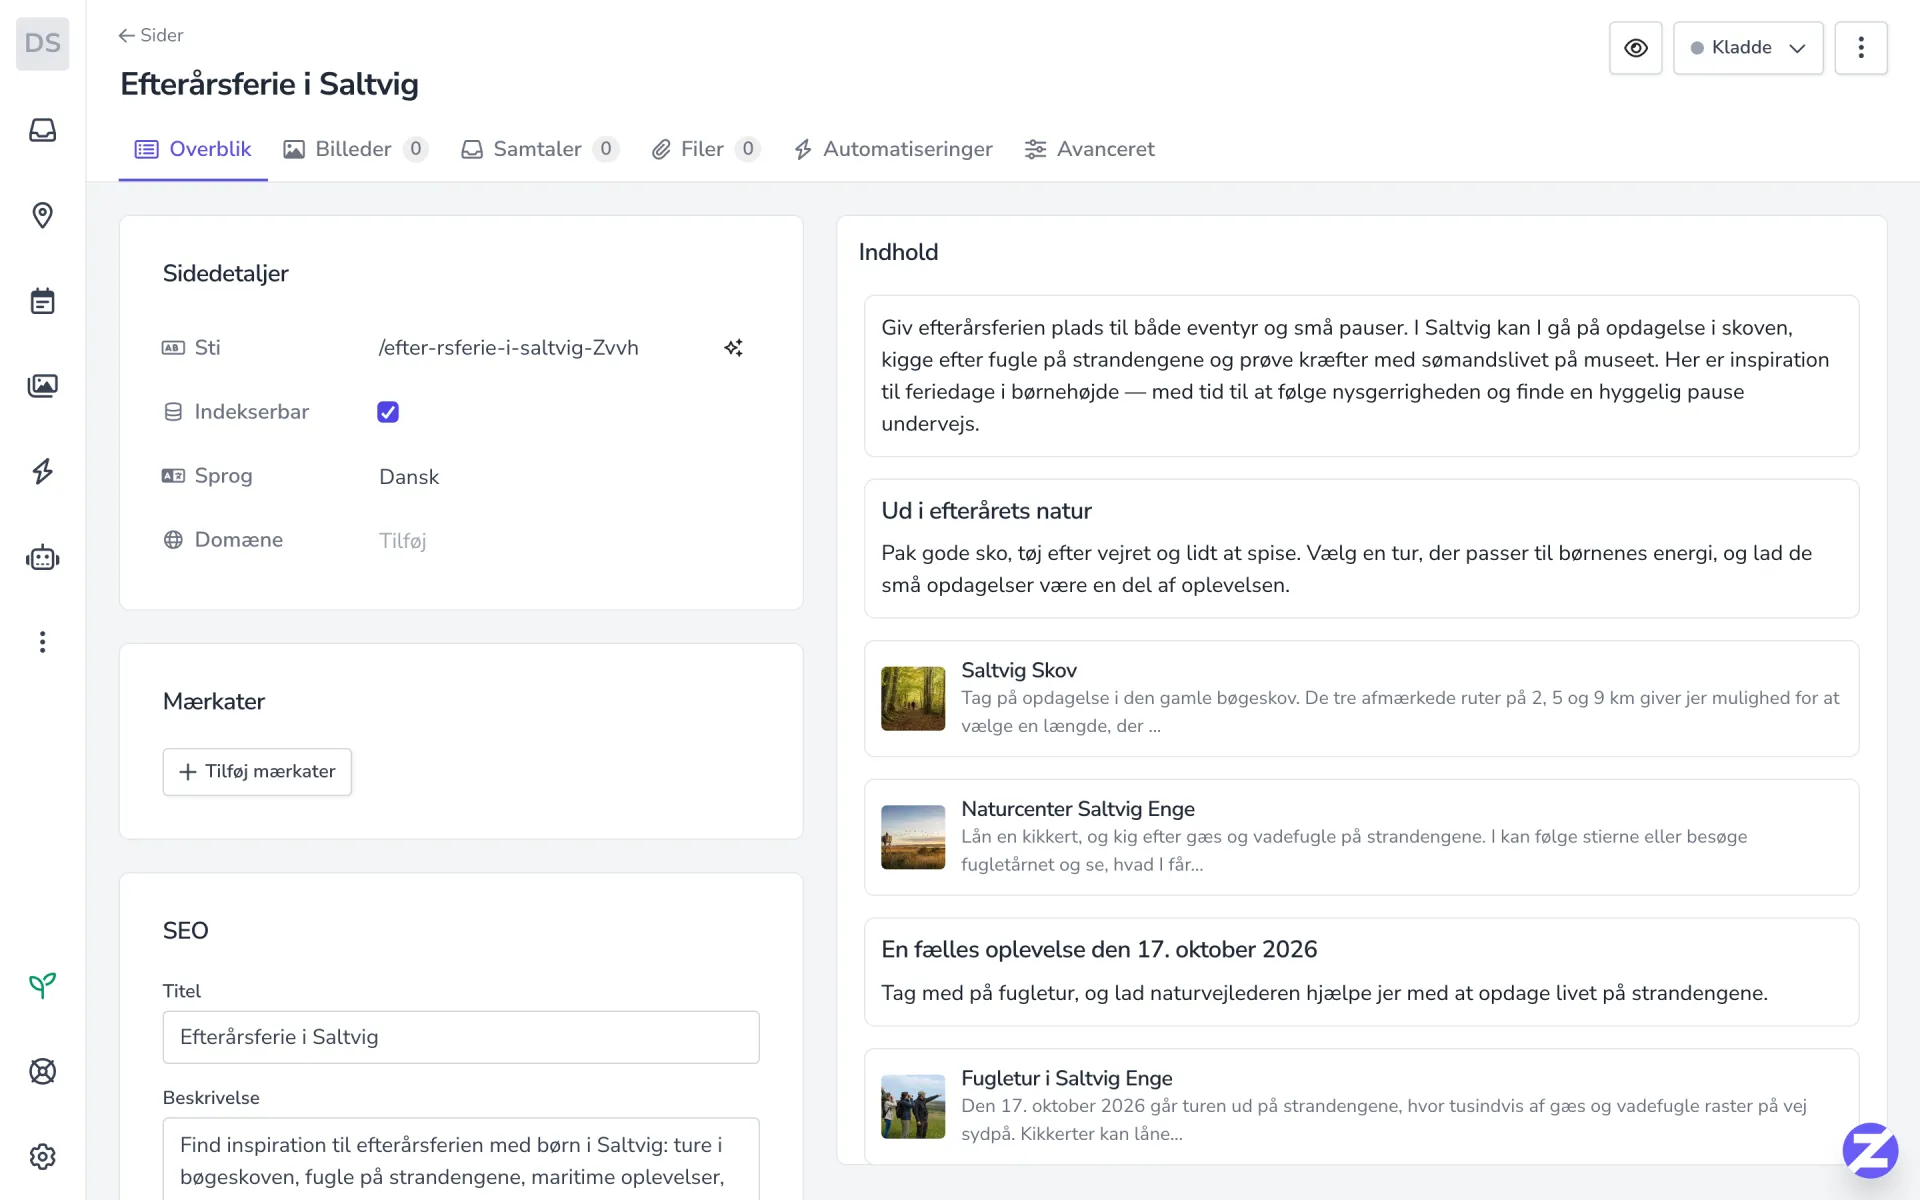Click the page title Efterårsferie i Saltvig
This screenshot has width=1920, height=1200.
269,84
